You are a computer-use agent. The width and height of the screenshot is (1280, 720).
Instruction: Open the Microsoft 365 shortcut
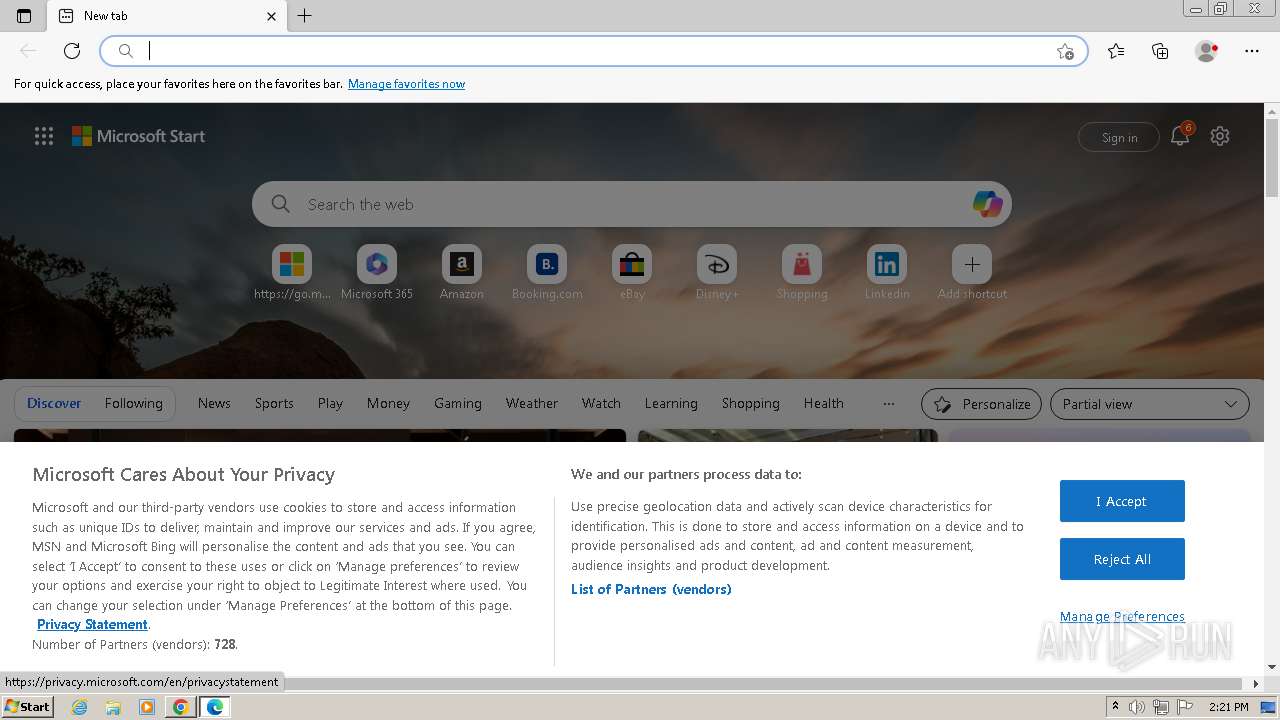pyautogui.click(x=377, y=272)
